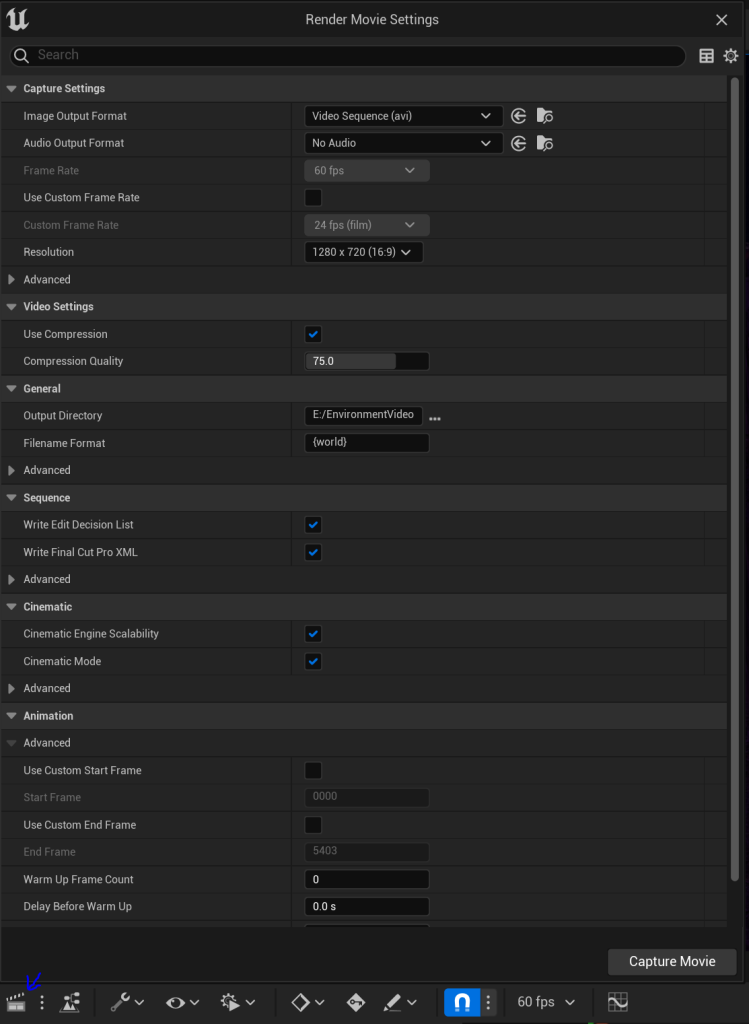Viewport: 749px width, 1024px height.
Task: Uncheck Write Final Cut Pro XML
Action: tap(313, 552)
